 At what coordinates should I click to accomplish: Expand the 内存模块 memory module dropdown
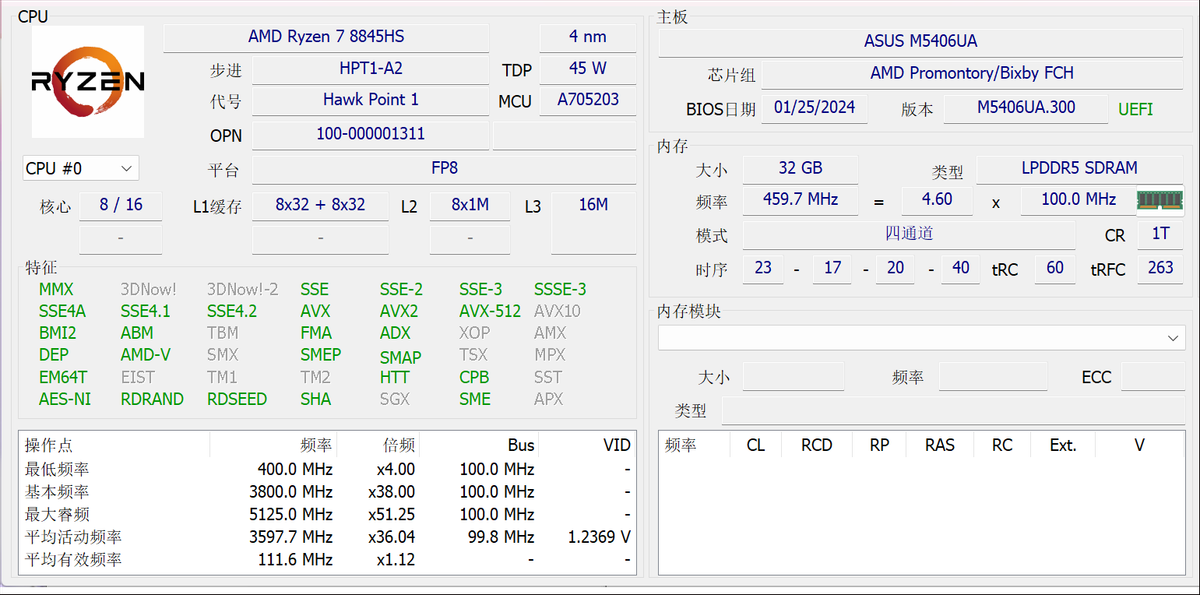point(921,338)
